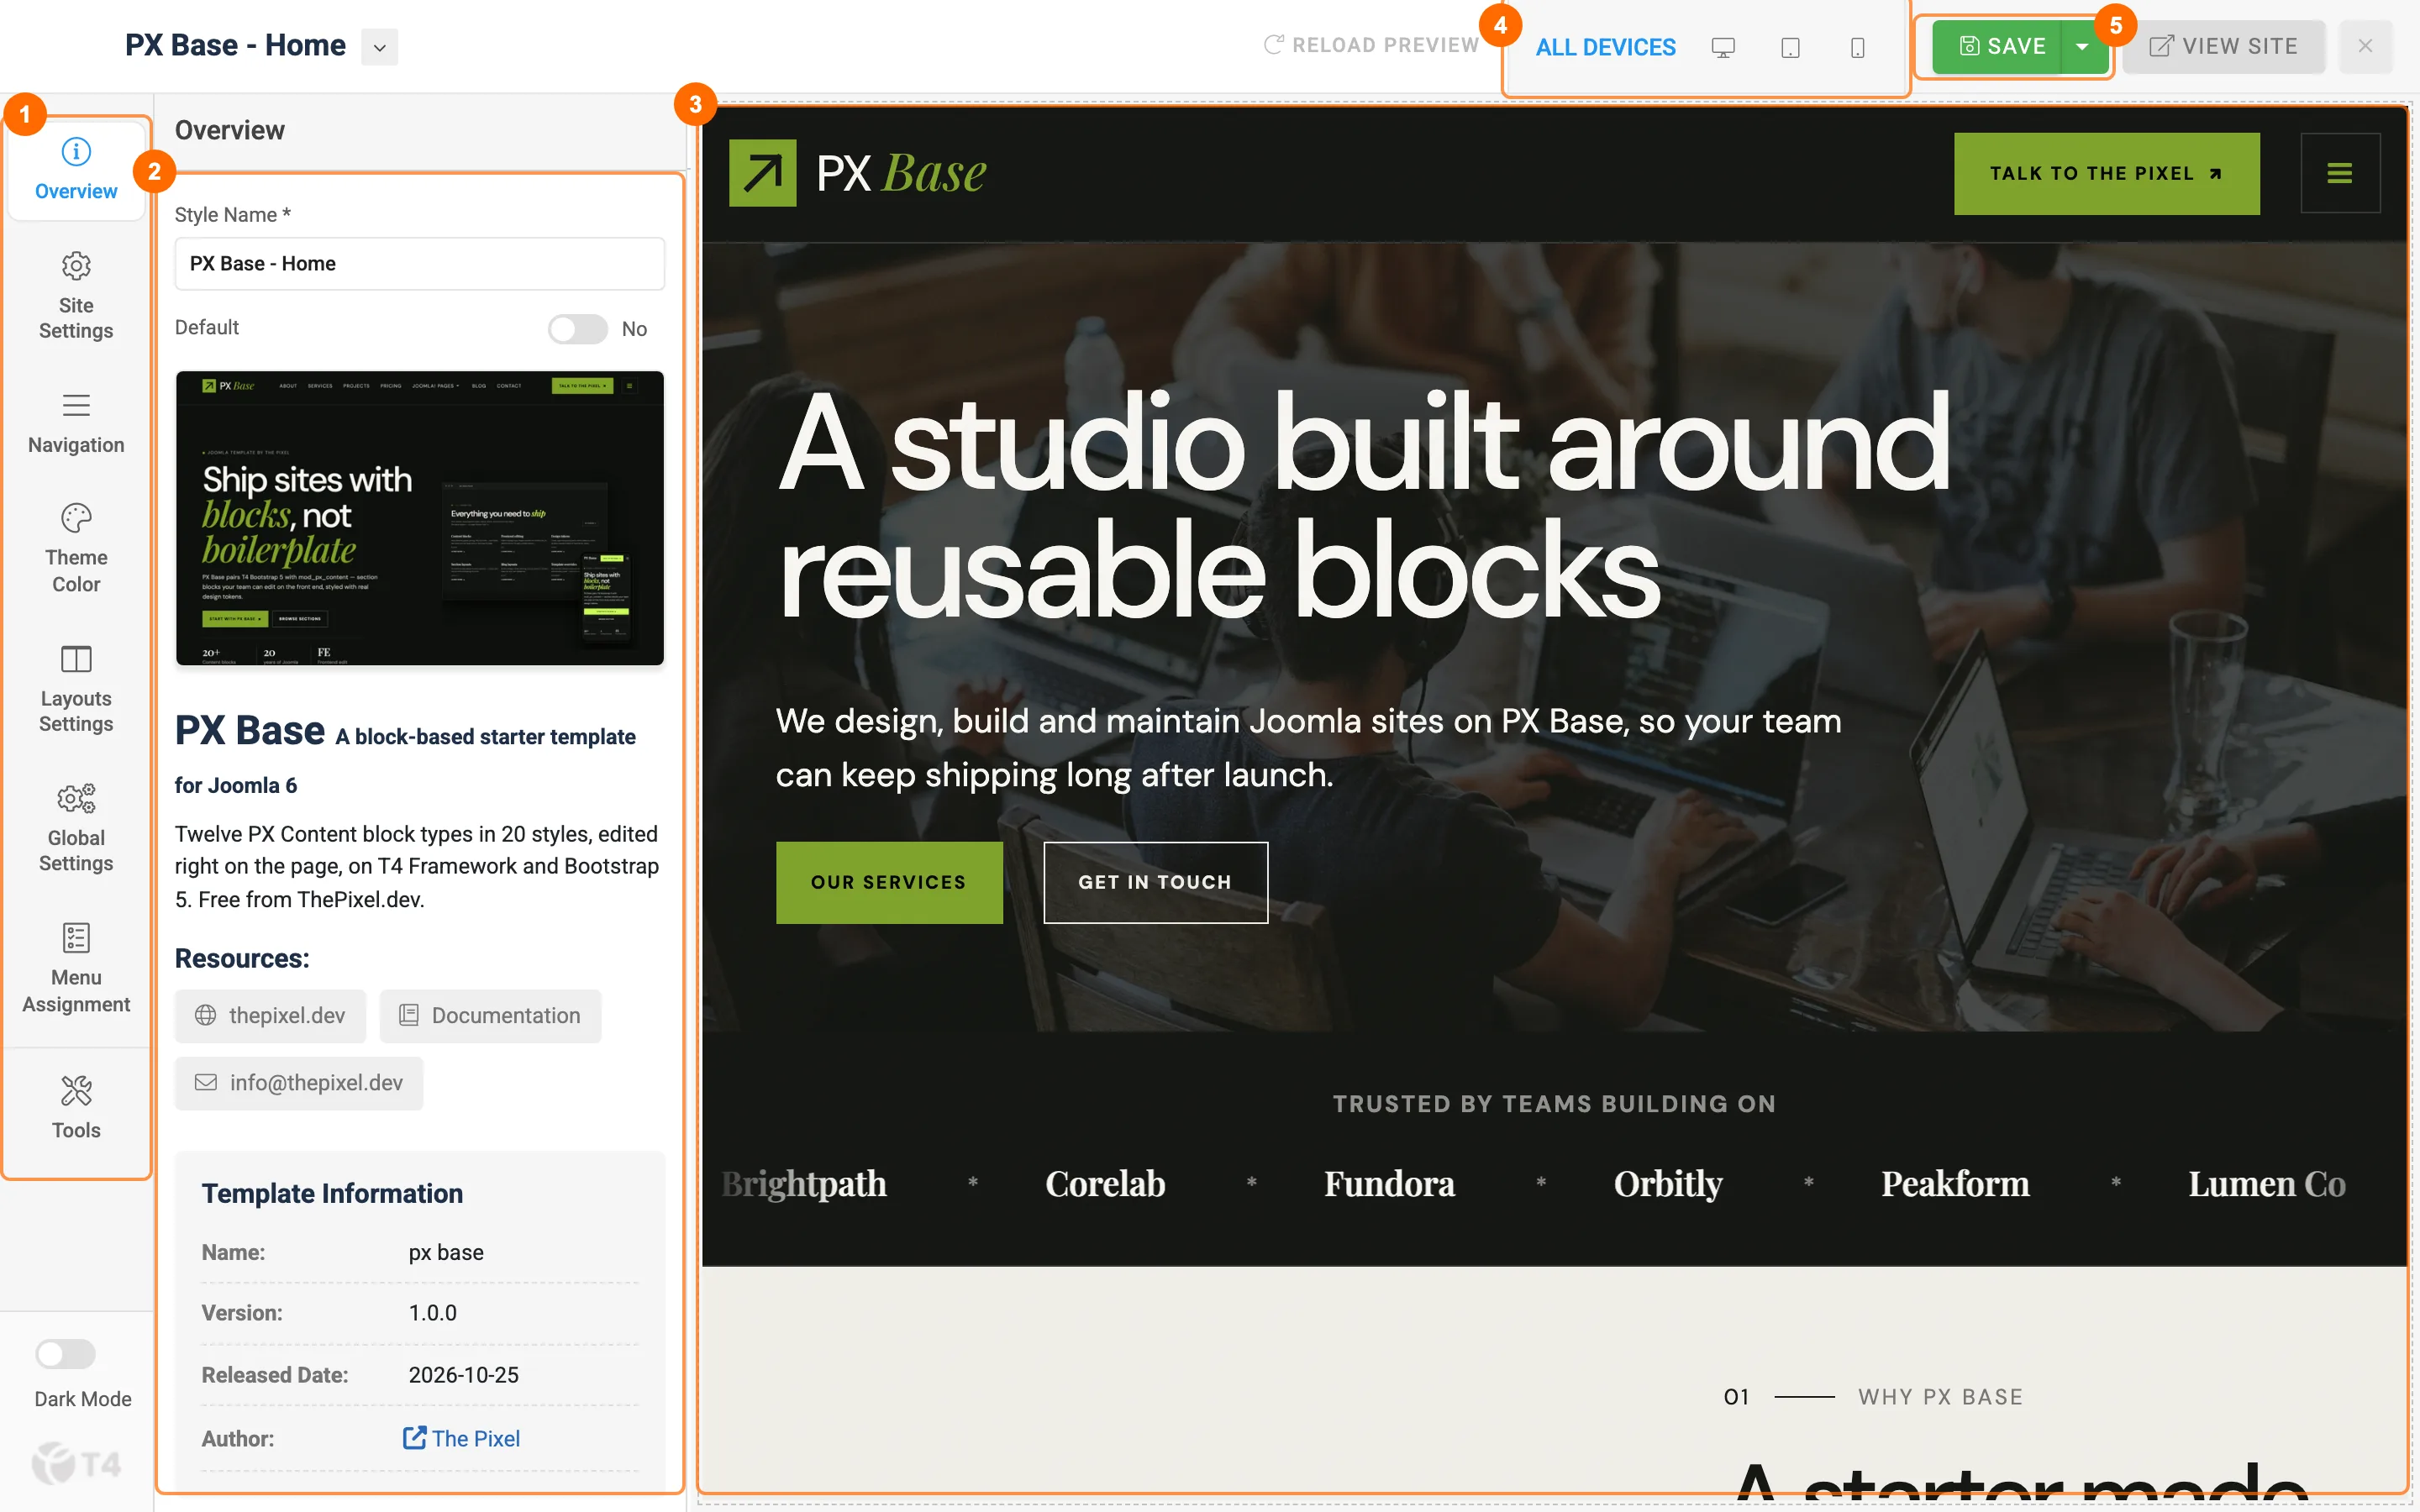Open the Documentation resource link
The height and width of the screenshot is (1512, 2420).
[490, 1016]
